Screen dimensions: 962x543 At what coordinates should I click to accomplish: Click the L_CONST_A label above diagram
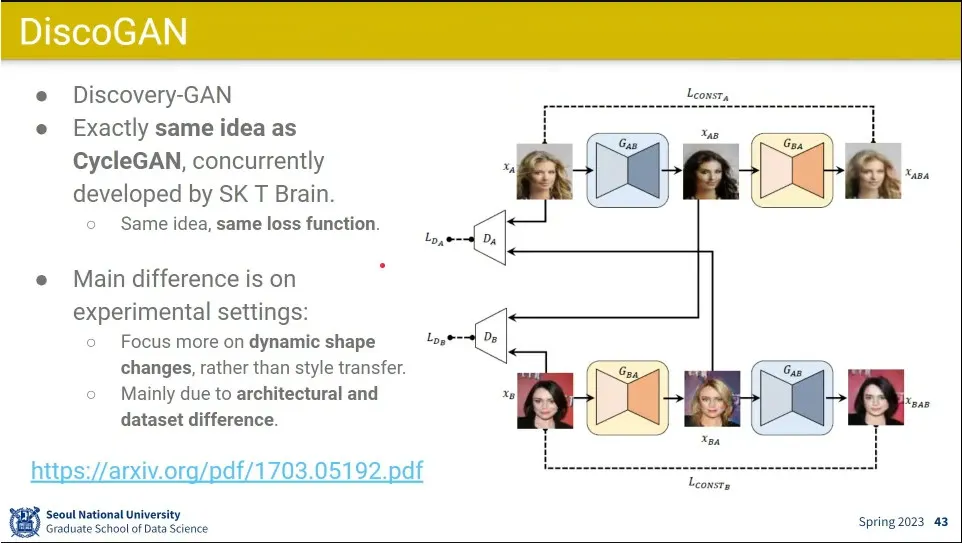tap(707, 94)
